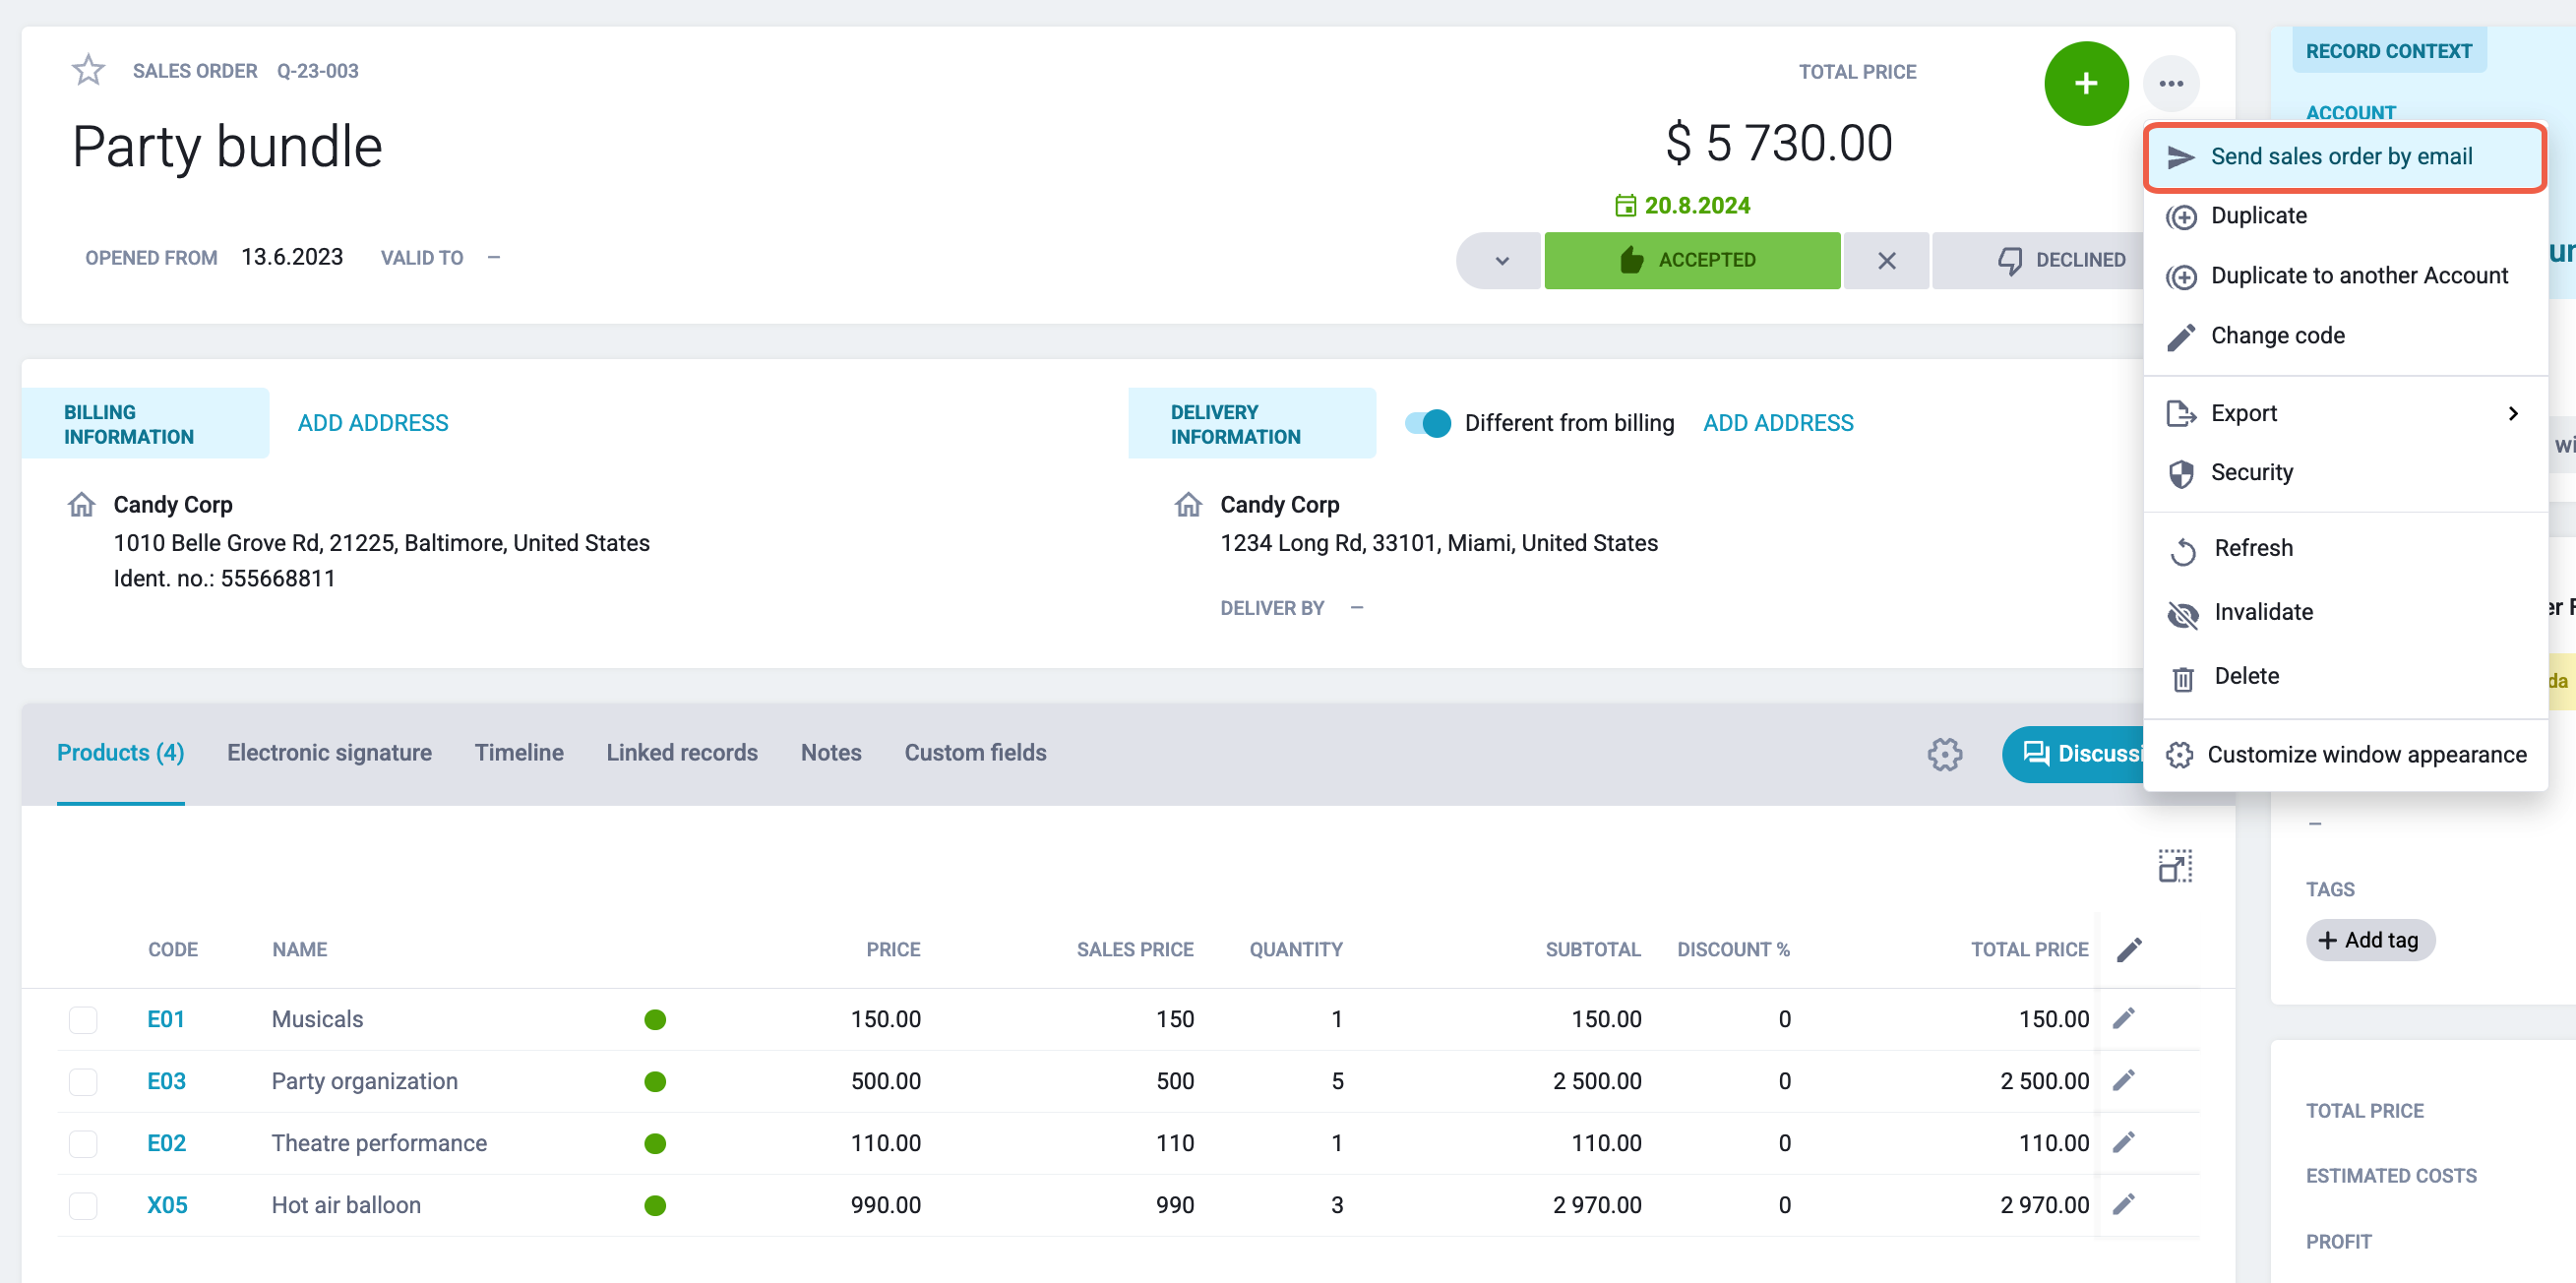
Task: Check the X05 Hot air balloon checkbox
Action: (x=83, y=1205)
